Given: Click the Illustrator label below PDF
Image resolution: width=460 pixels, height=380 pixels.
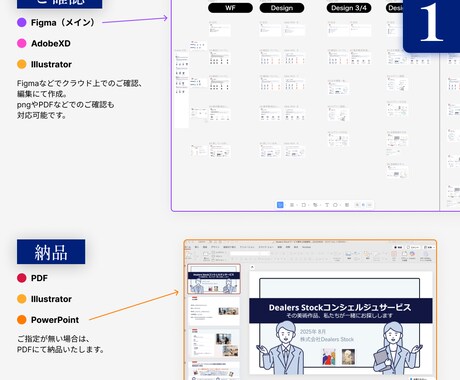Looking at the screenshot, I should coord(51,299).
